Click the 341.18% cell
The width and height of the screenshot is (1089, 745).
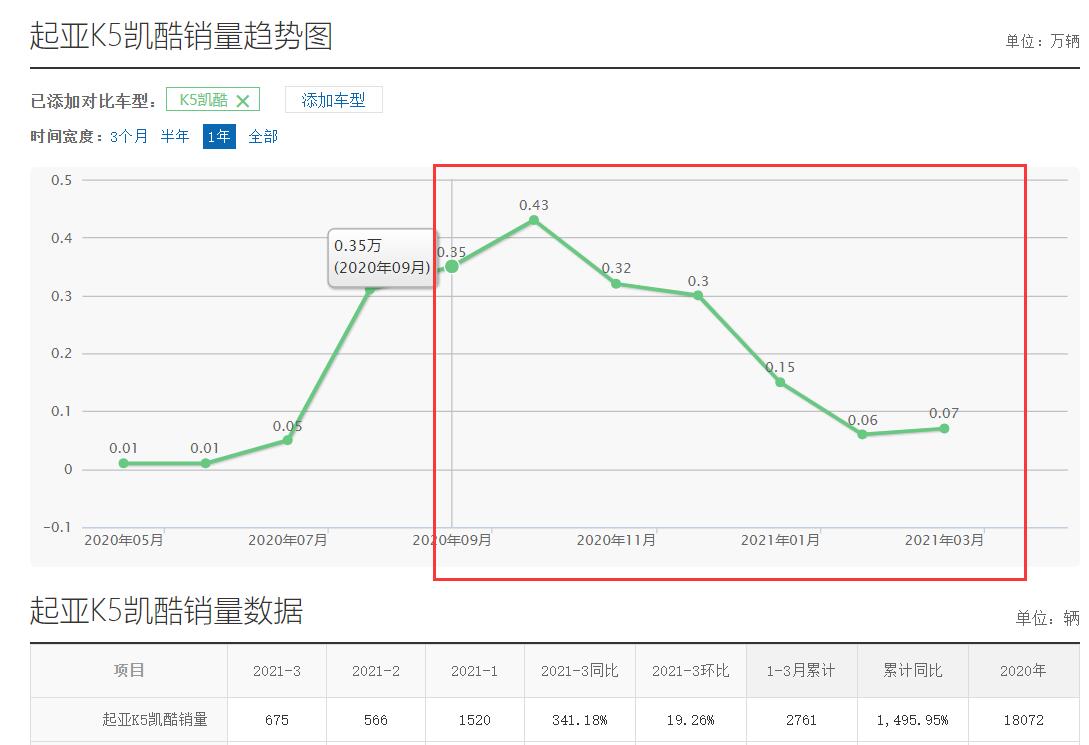click(x=579, y=720)
